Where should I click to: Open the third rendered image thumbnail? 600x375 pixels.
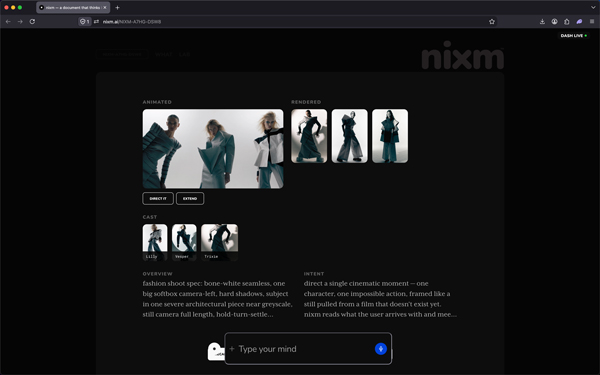(390, 136)
